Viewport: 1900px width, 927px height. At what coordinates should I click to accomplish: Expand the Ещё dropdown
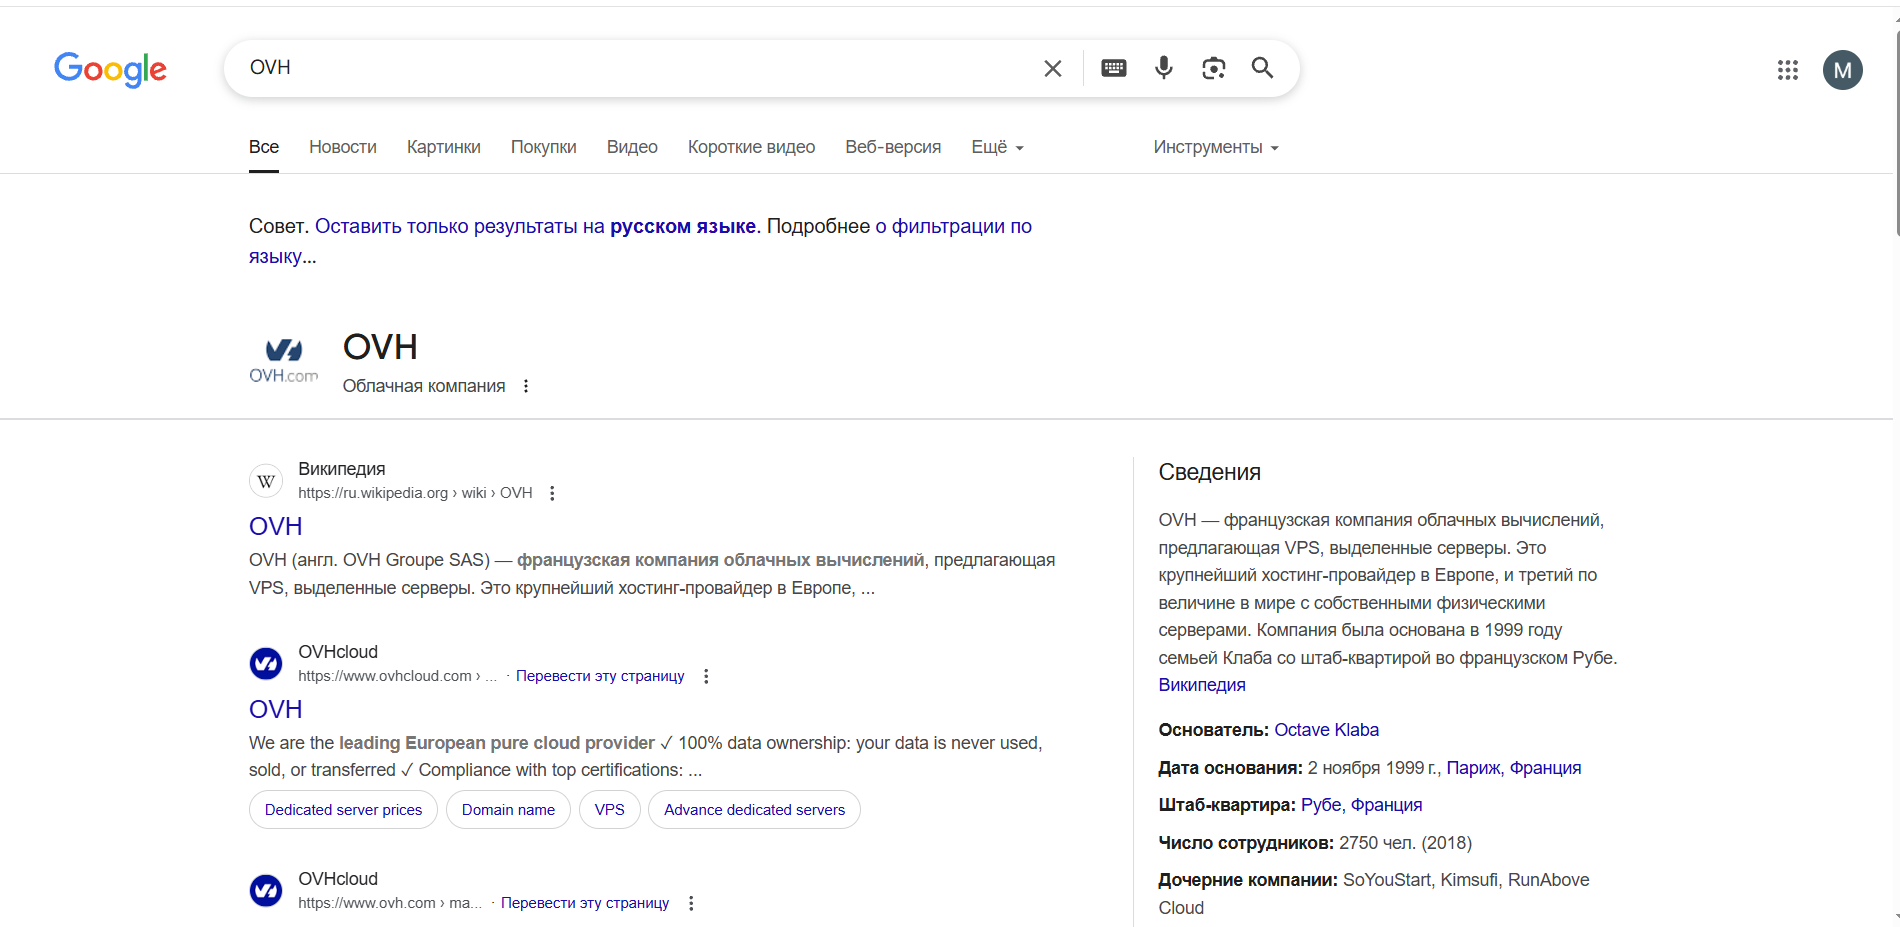[x=997, y=147]
